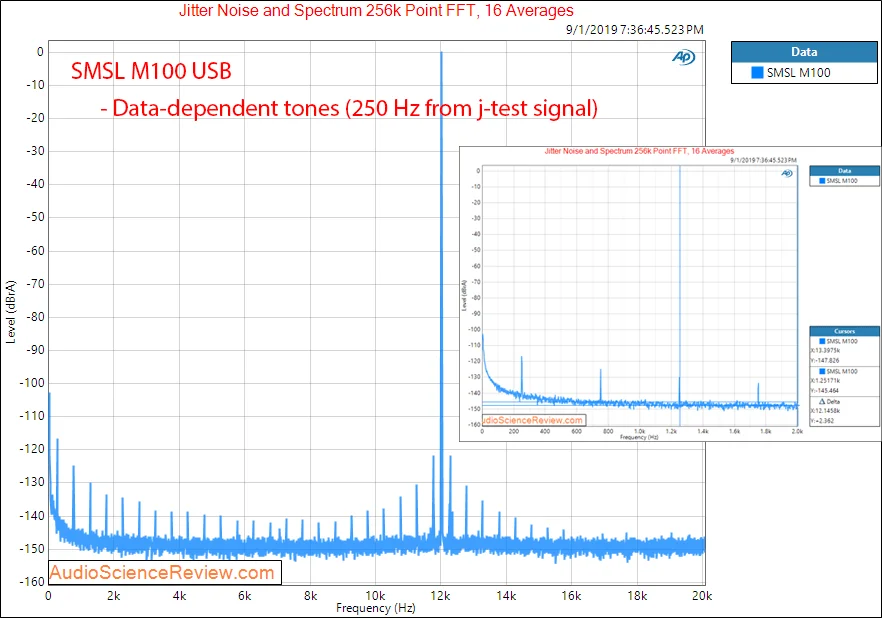The width and height of the screenshot is (882, 618).
Task: Click the SMSL M100 label in inset Data legend
Action: click(x=842, y=181)
